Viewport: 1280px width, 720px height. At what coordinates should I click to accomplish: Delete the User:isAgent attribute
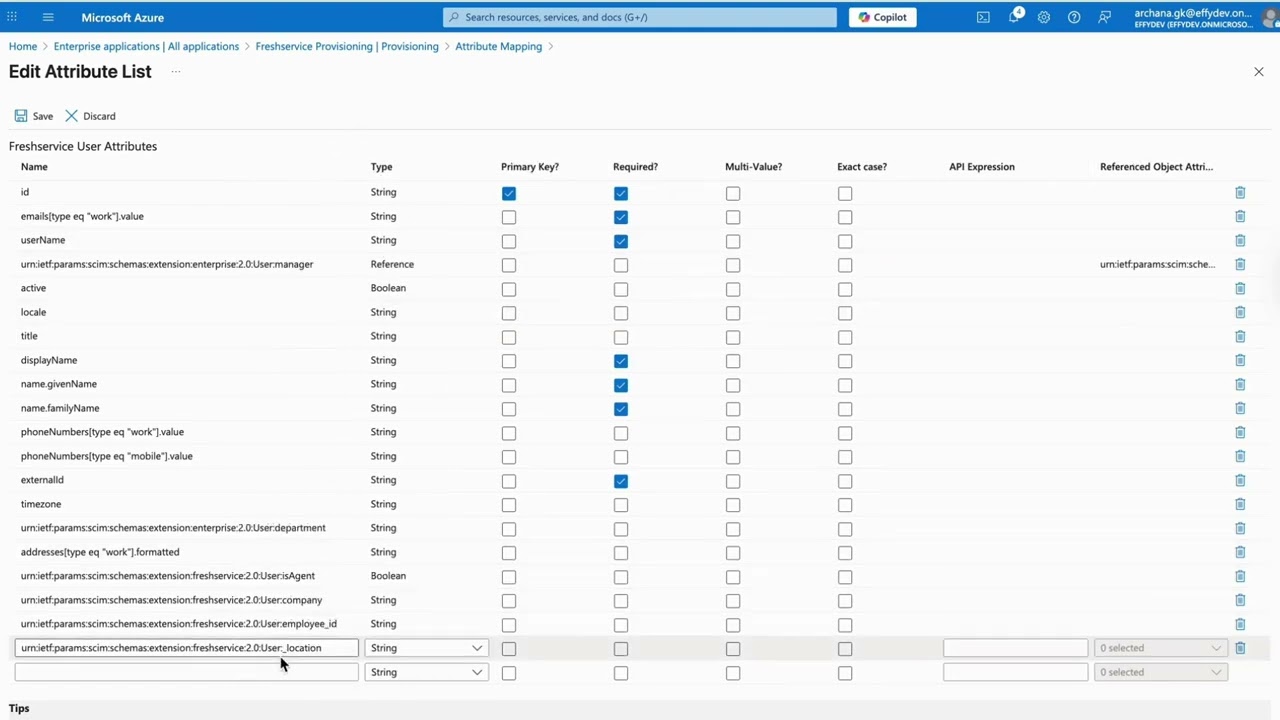1240,576
